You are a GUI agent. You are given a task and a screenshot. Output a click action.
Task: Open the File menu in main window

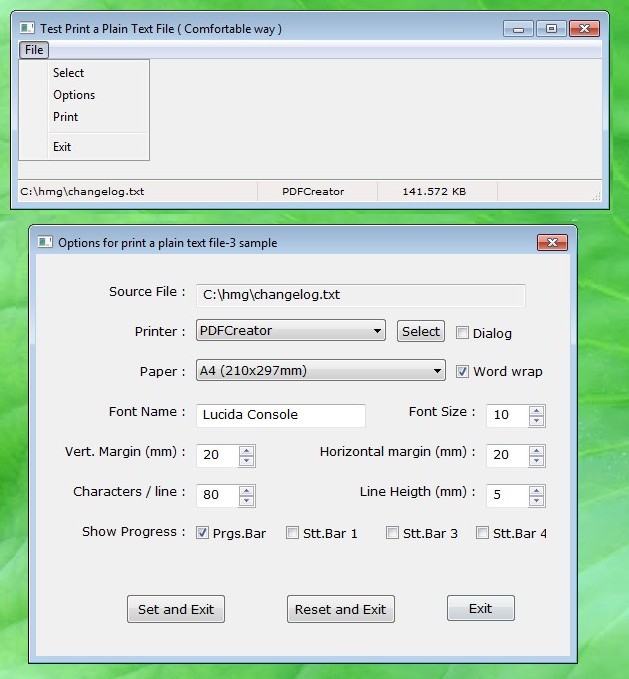[34, 50]
